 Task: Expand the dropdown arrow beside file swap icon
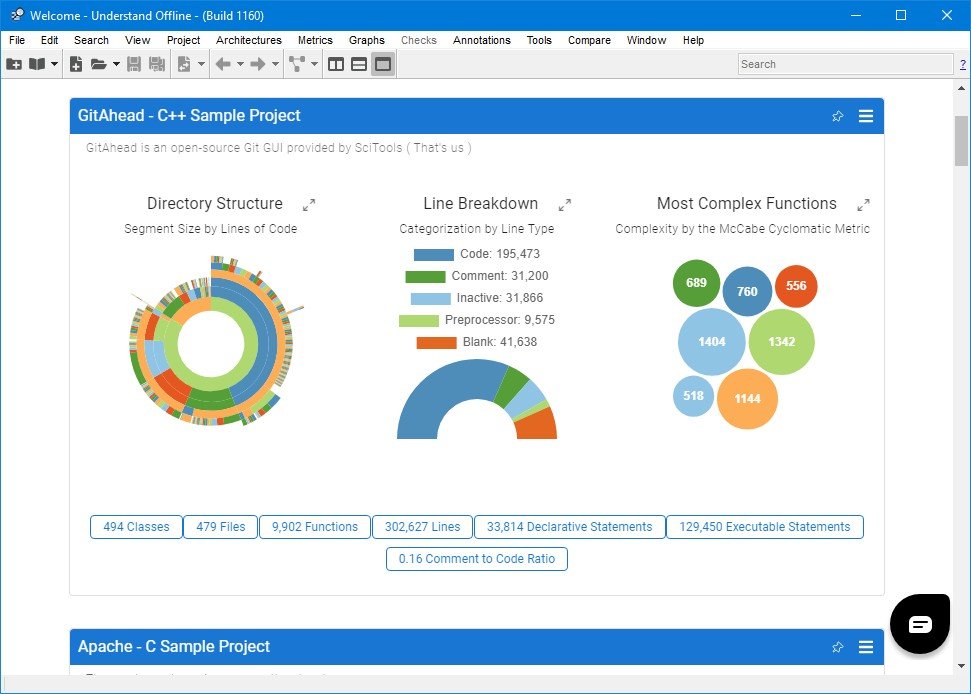tap(201, 64)
